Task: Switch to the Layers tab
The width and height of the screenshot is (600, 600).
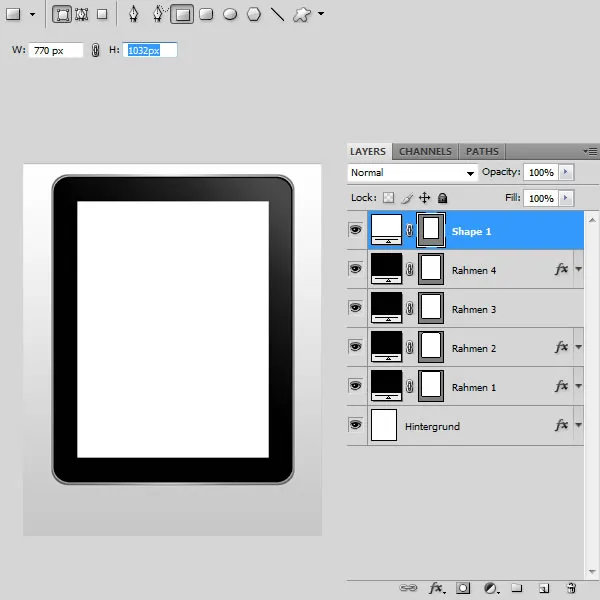Action: click(368, 152)
